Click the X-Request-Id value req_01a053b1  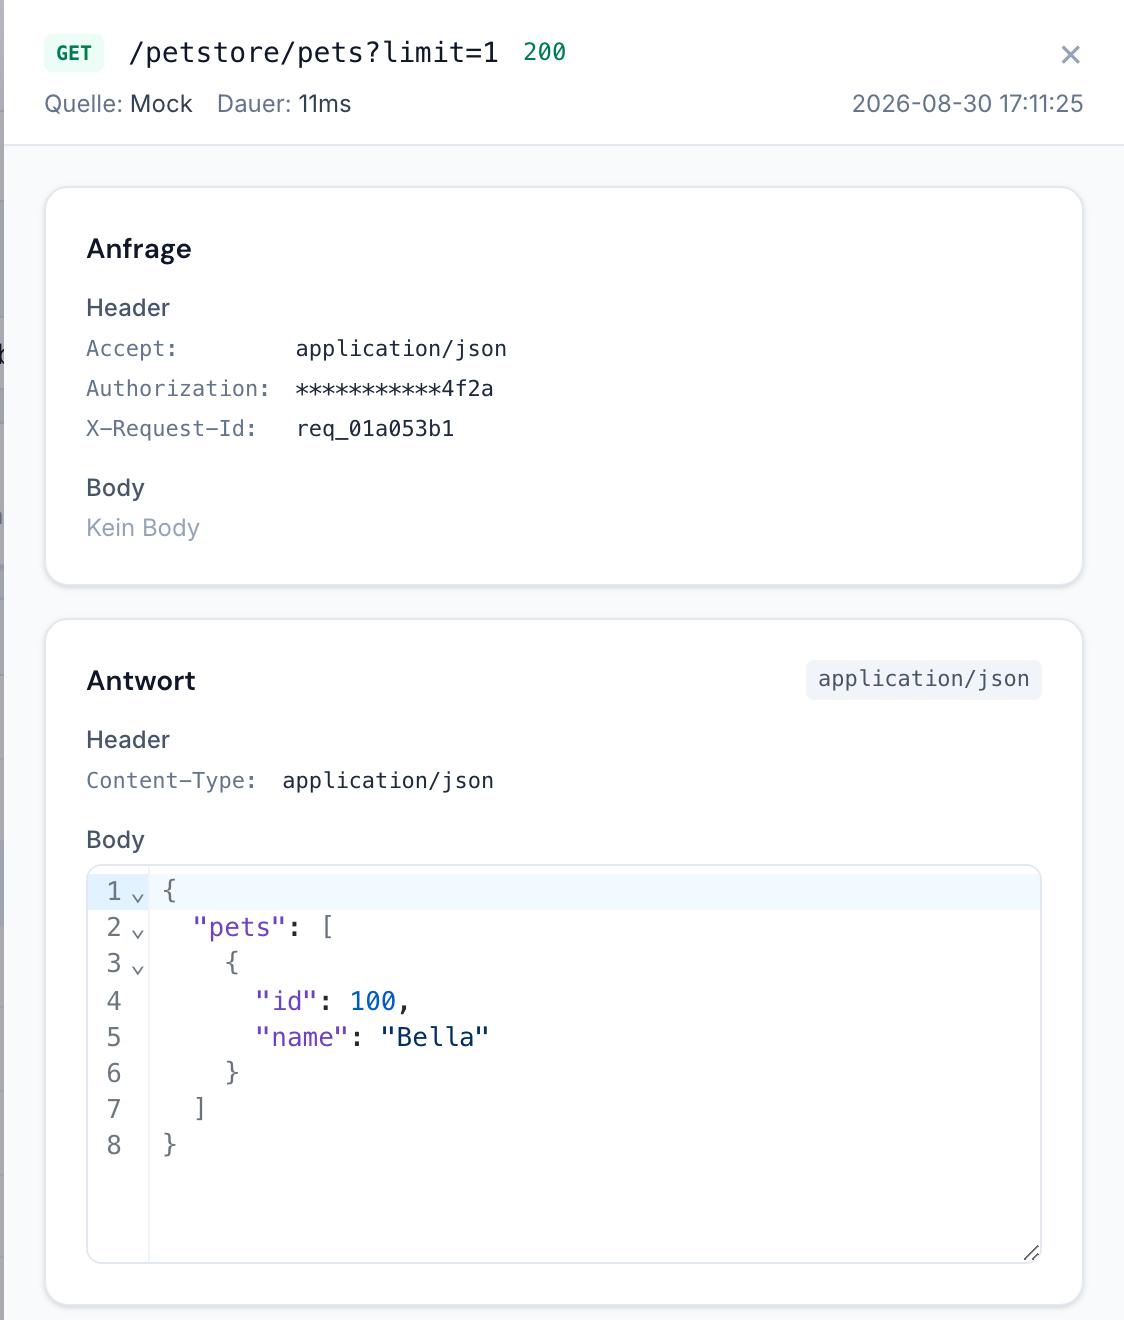click(375, 429)
